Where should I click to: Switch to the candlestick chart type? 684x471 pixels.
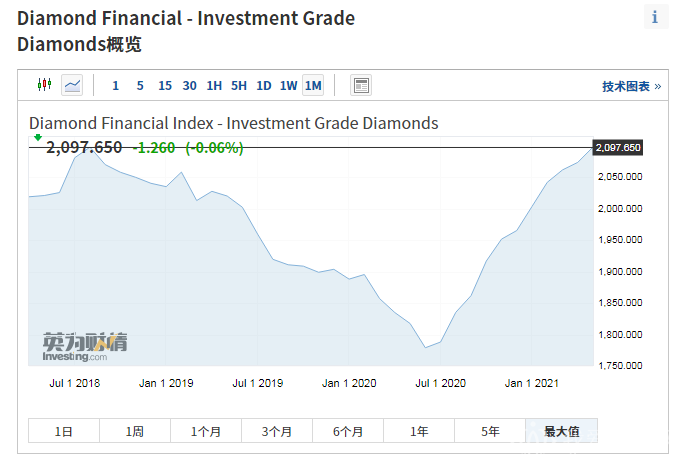click(44, 85)
